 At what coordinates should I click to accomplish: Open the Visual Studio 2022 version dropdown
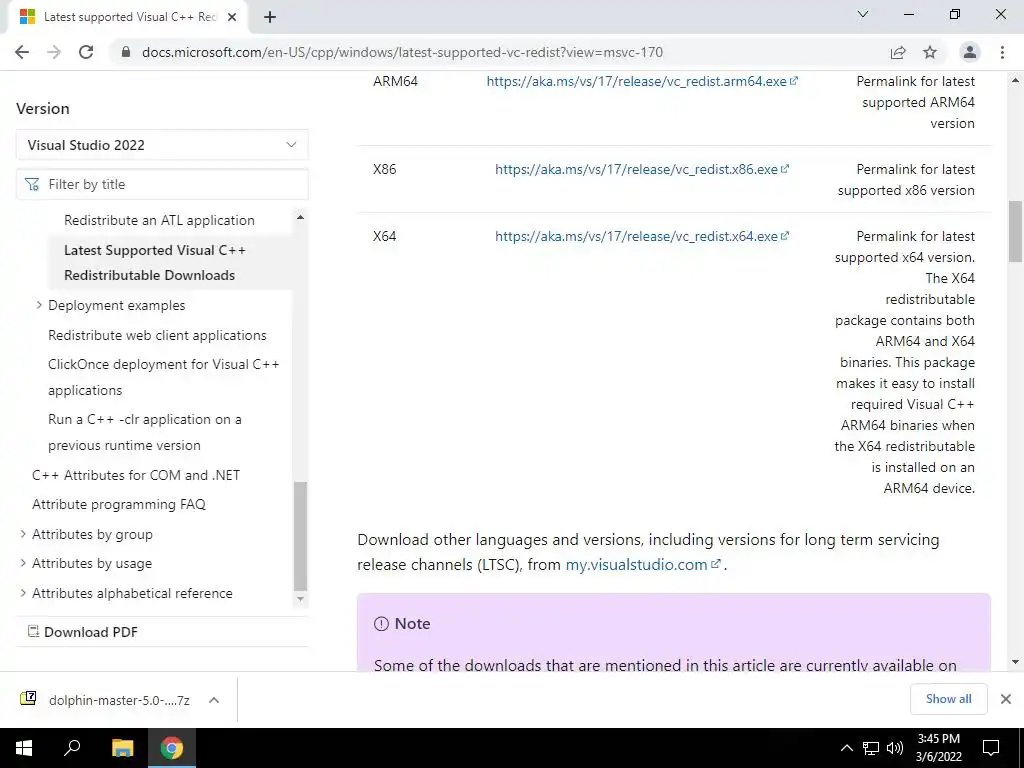click(162, 145)
